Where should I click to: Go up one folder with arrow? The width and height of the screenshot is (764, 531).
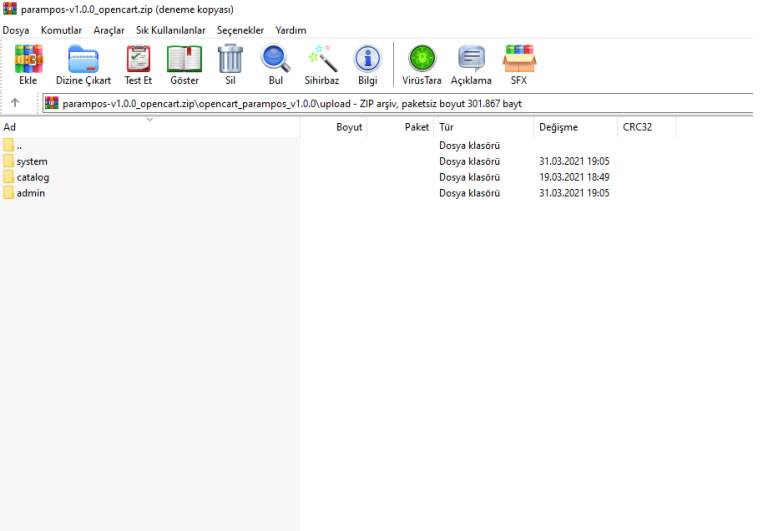point(15,103)
